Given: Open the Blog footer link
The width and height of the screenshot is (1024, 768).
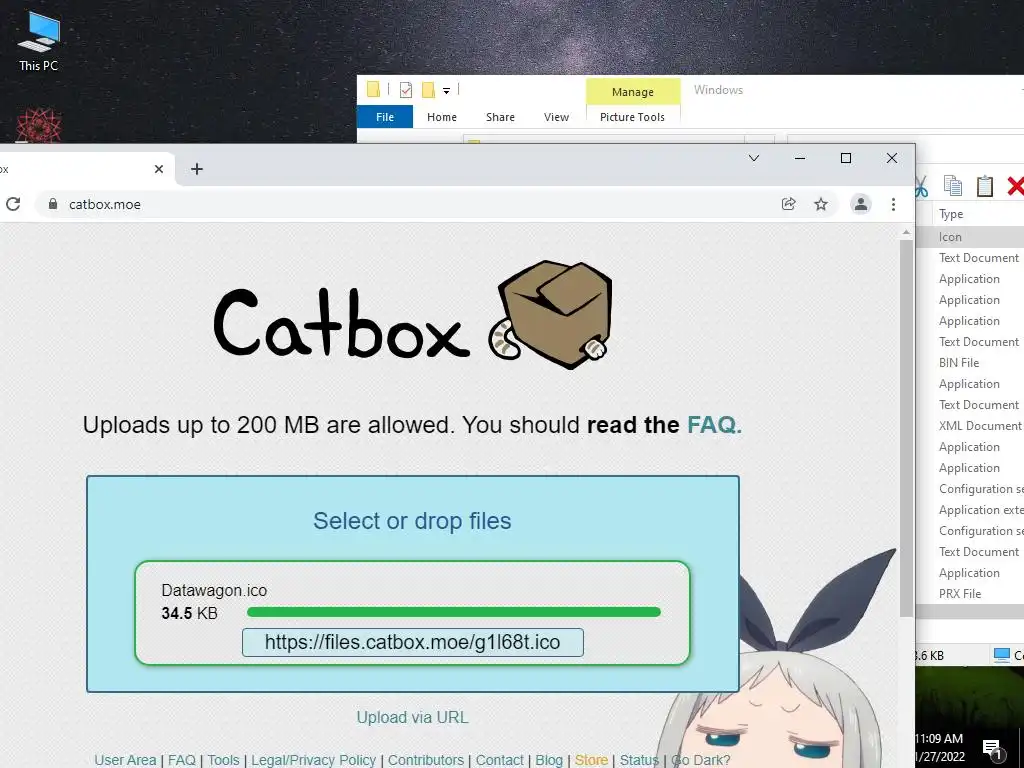Looking at the screenshot, I should pyautogui.click(x=549, y=760).
